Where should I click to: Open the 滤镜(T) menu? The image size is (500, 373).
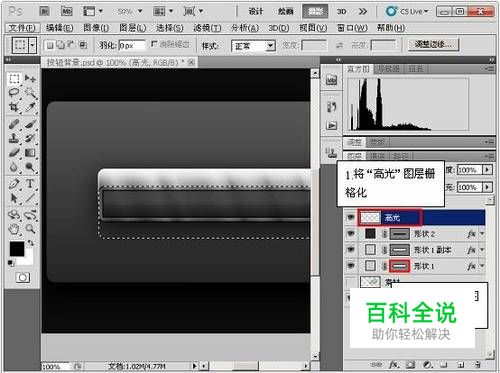pos(207,28)
